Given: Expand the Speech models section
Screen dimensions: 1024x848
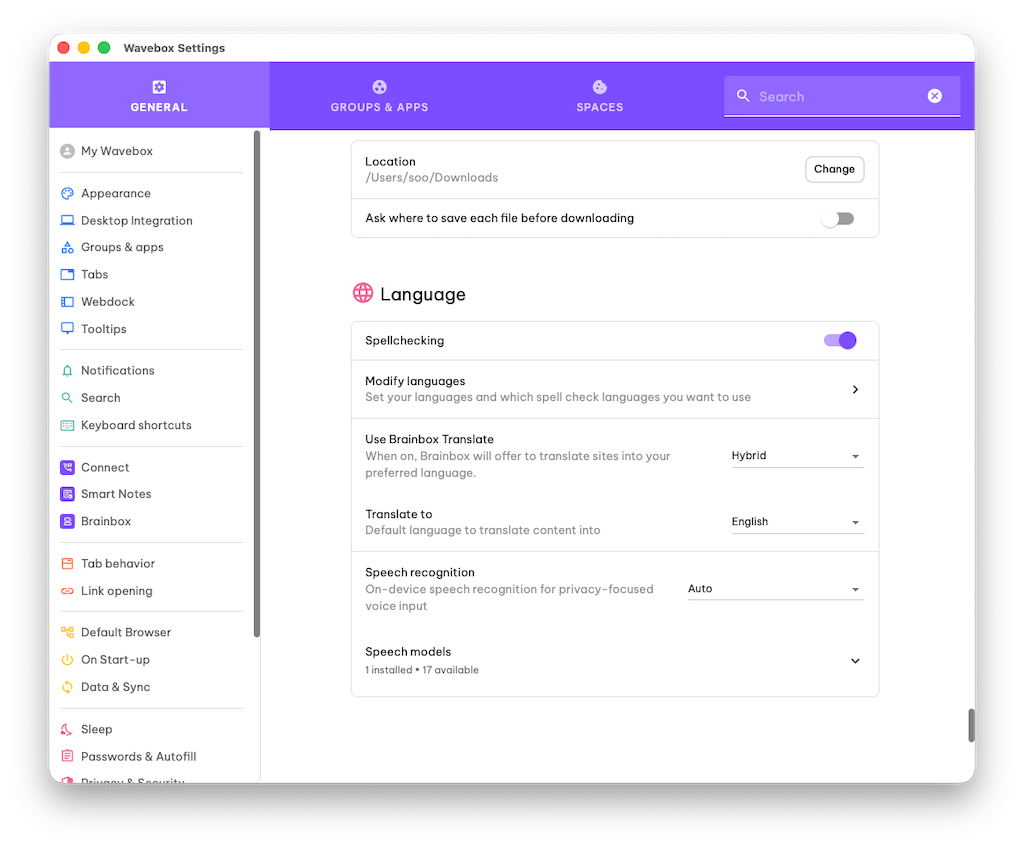Looking at the screenshot, I should click(x=855, y=661).
